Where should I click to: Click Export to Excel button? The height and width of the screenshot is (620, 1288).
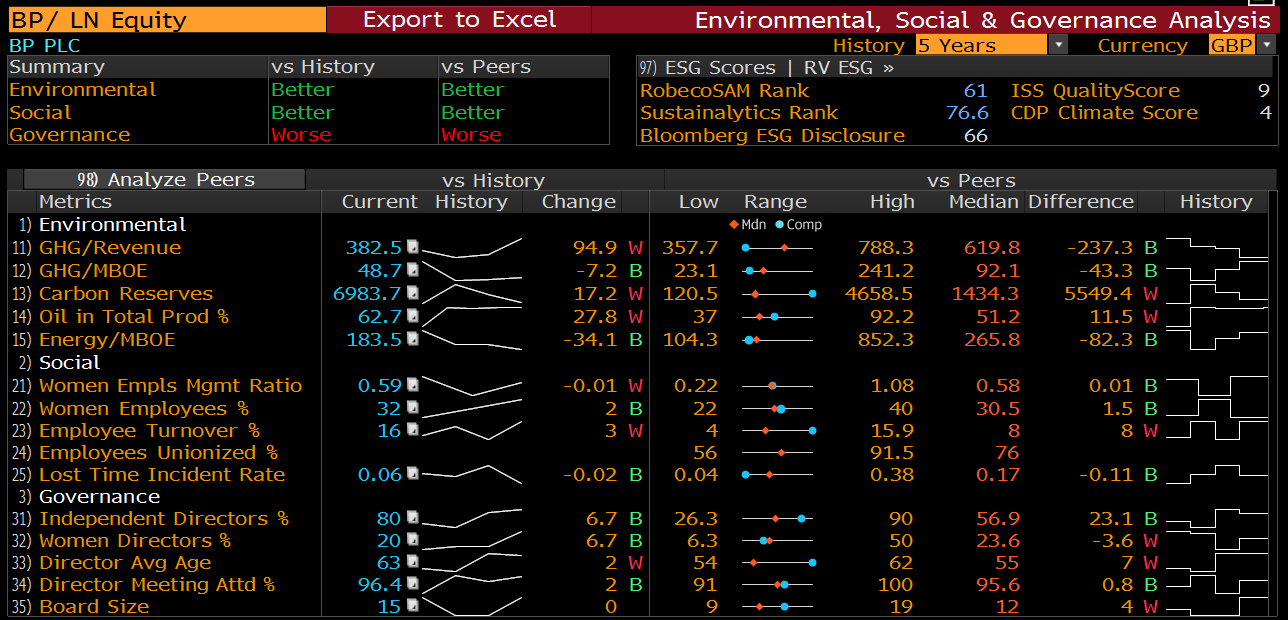[458, 20]
